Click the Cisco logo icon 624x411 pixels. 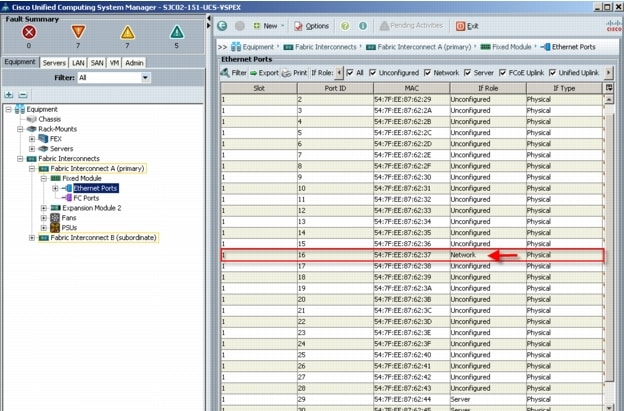point(614,26)
